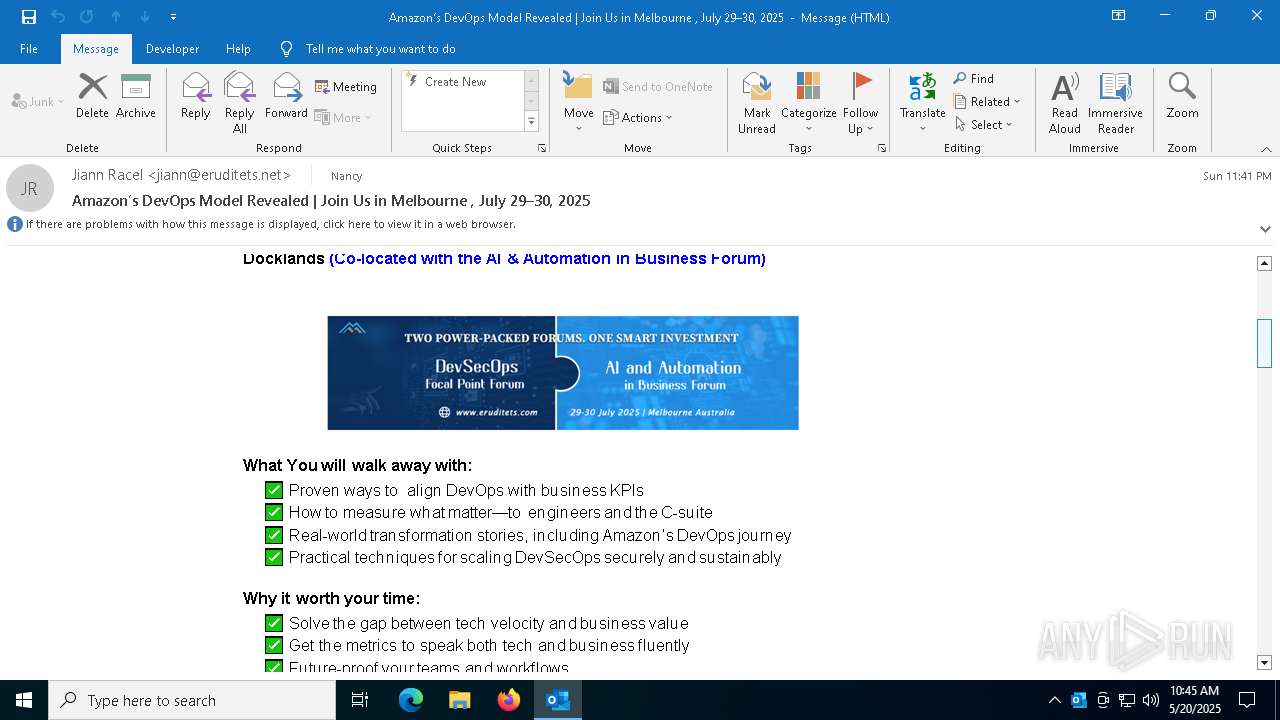This screenshot has width=1280, height=720.
Task: Save the message using the disk icon
Action: click(x=29, y=17)
